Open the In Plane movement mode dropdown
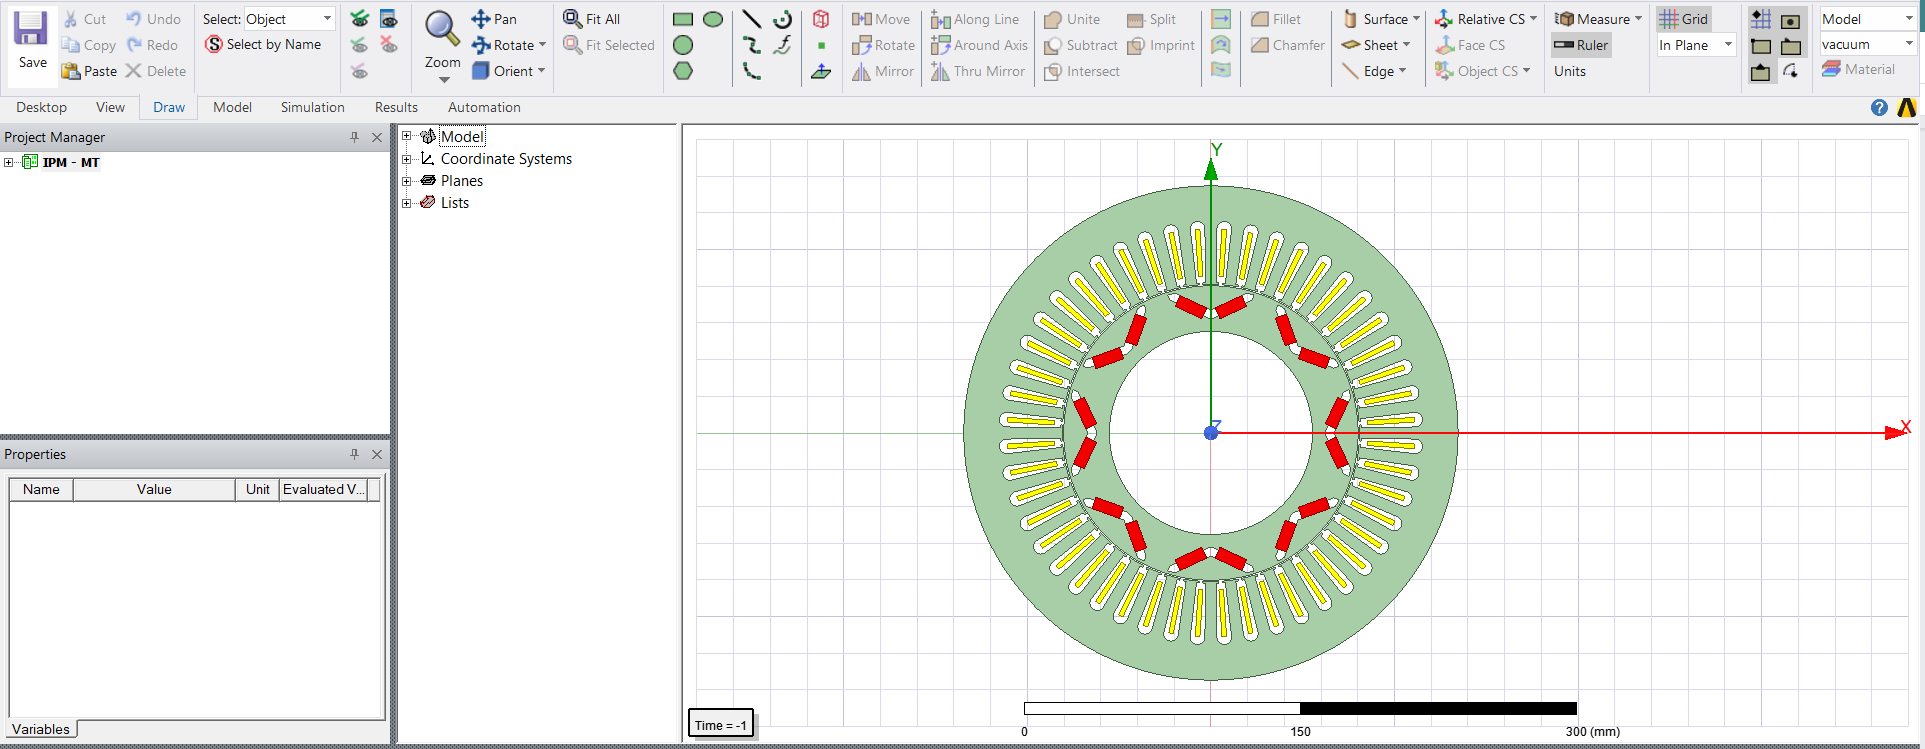 coord(1696,45)
